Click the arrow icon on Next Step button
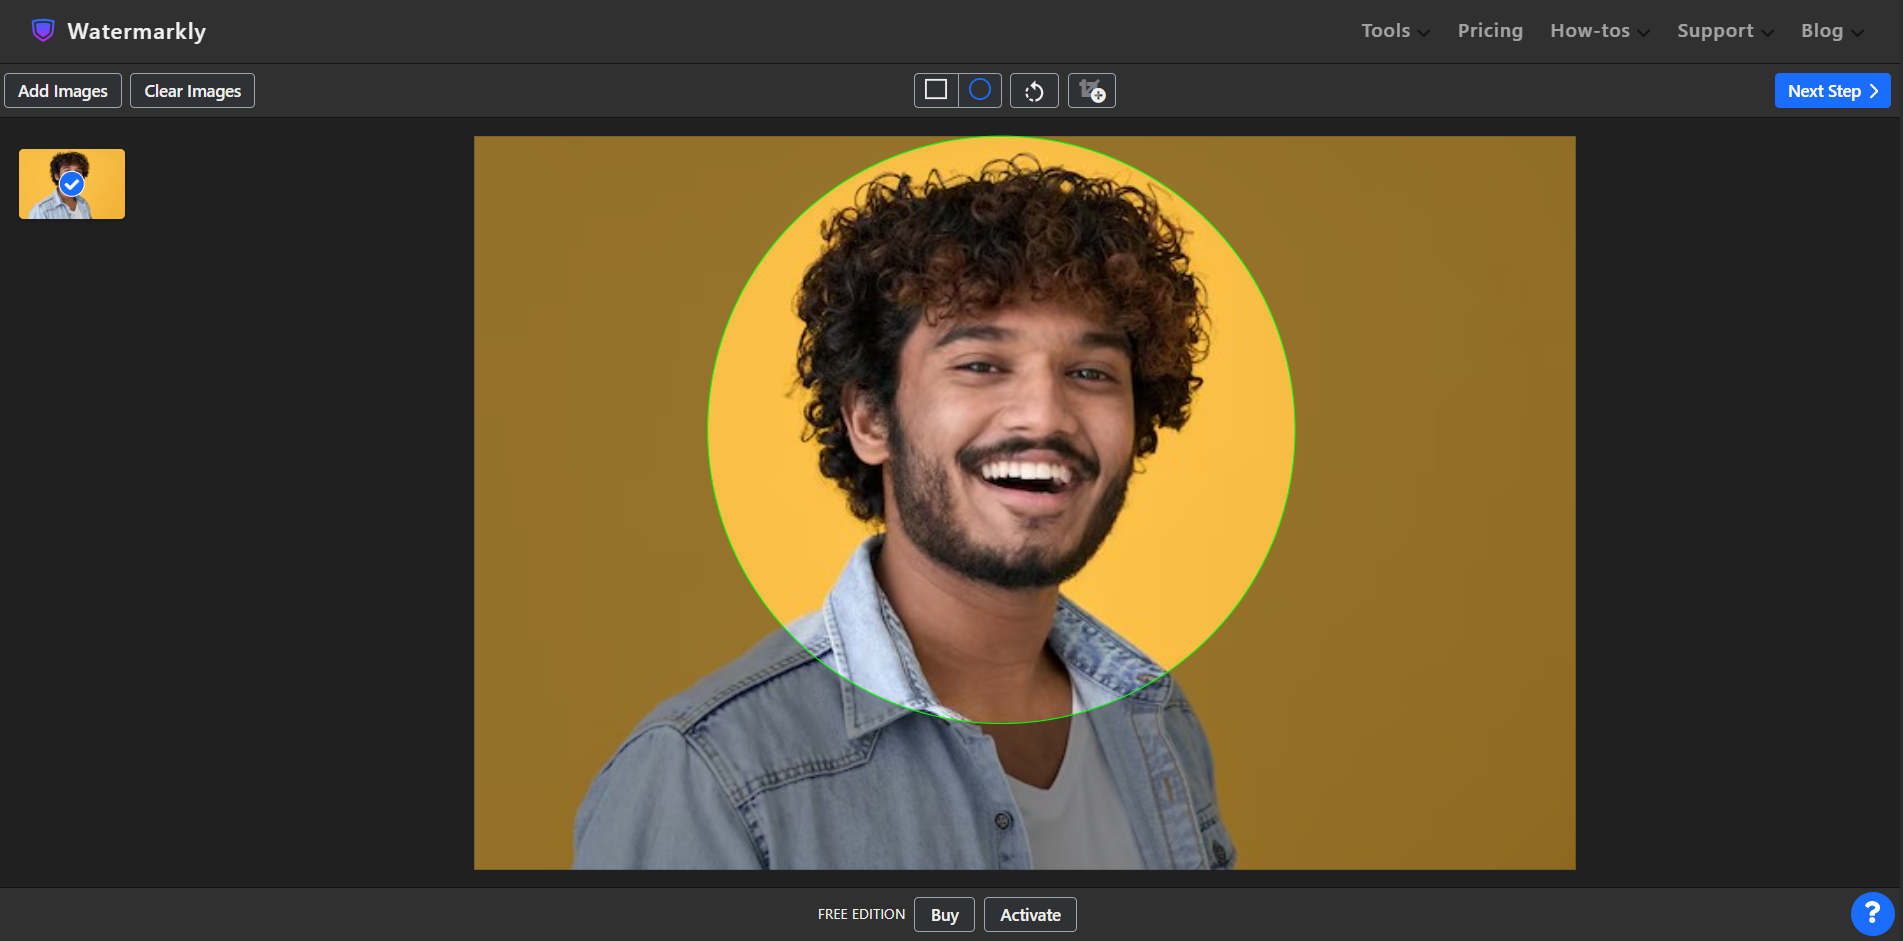Image resolution: width=1903 pixels, height=941 pixels. click(x=1874, y=90)
